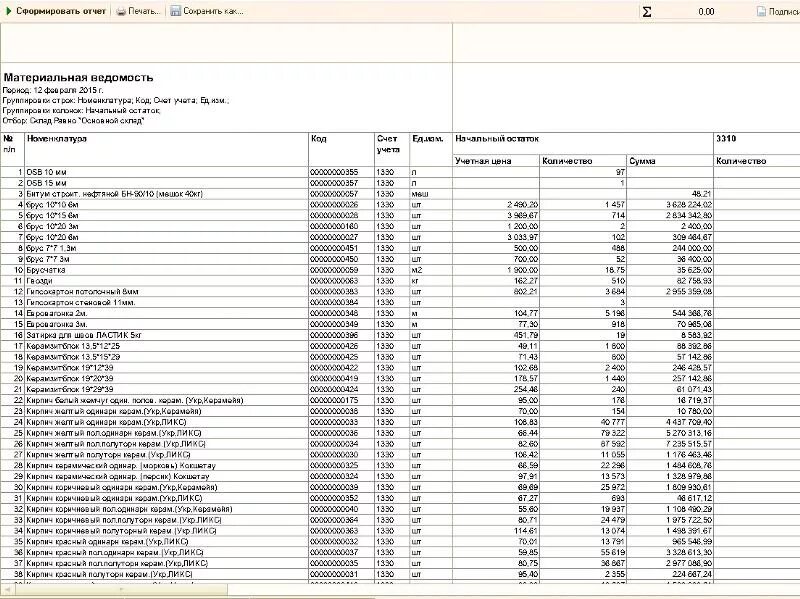This screenshot has width=800, height=599.
Task: Open the Печать... command
Action: coord(138,11)
